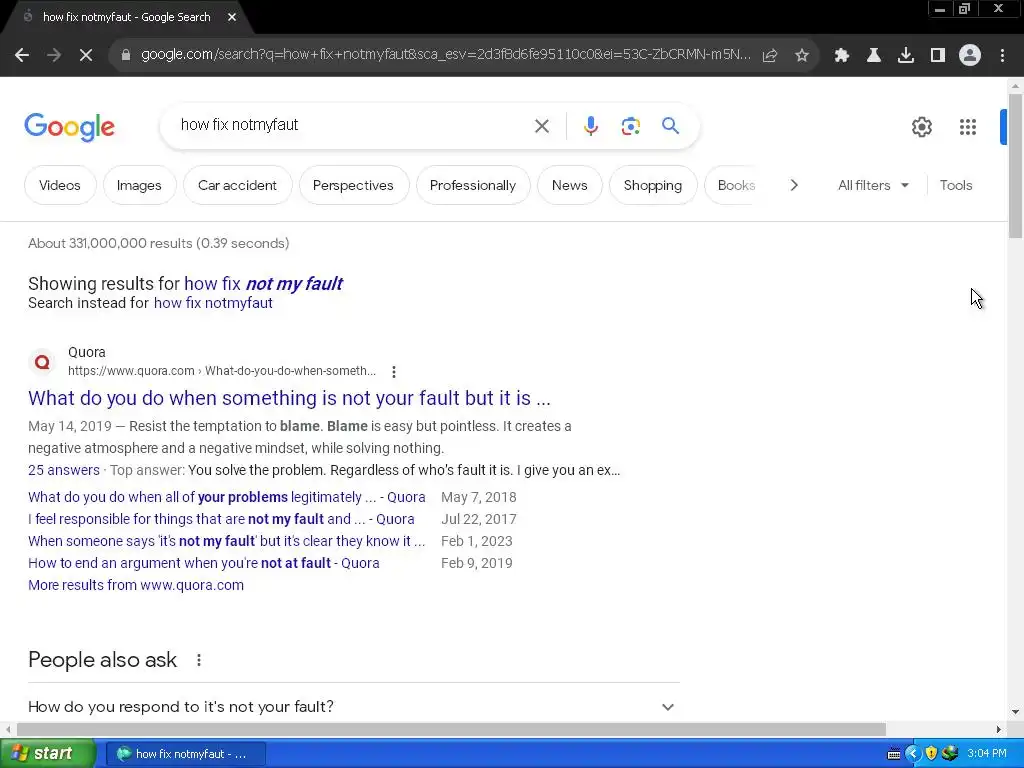Viewport: 1024px width, 768px height.
Task: Search instead for 'how fix notmyfaut' link
Action: 213,303
